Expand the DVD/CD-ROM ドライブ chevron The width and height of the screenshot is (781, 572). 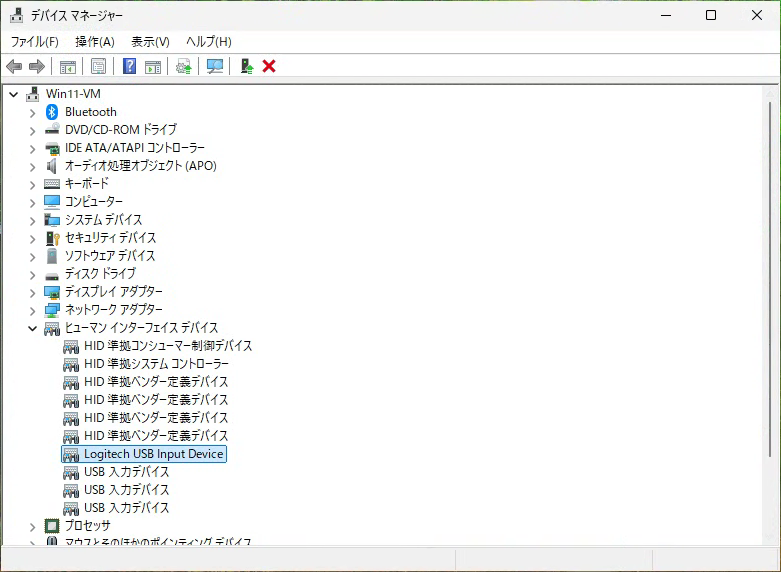click(32, 131)
